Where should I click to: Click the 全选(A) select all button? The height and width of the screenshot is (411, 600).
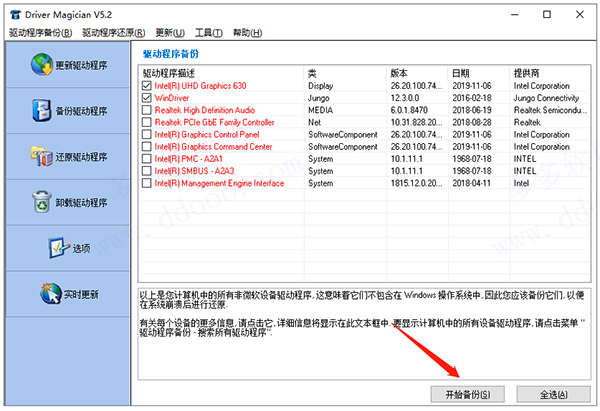tap(553, 394)
